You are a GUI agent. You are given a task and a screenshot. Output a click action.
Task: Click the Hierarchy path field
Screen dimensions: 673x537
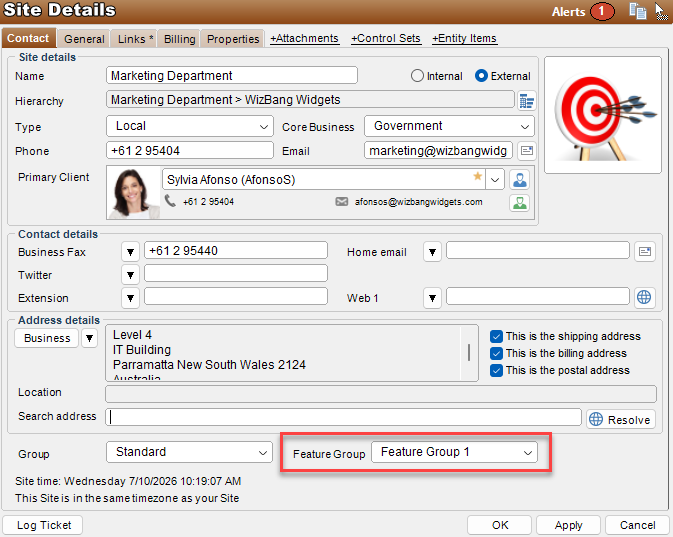310,100
